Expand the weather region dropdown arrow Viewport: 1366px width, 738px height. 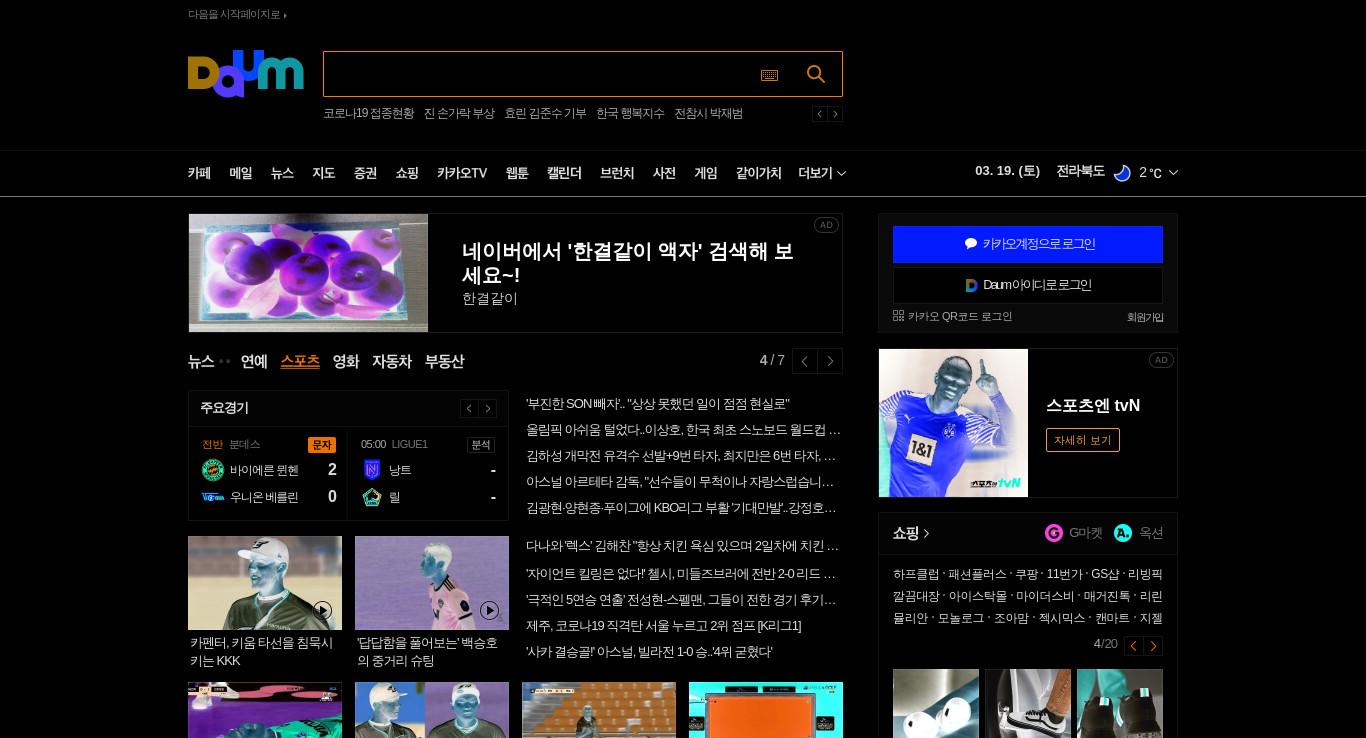tap(1173, 173)
